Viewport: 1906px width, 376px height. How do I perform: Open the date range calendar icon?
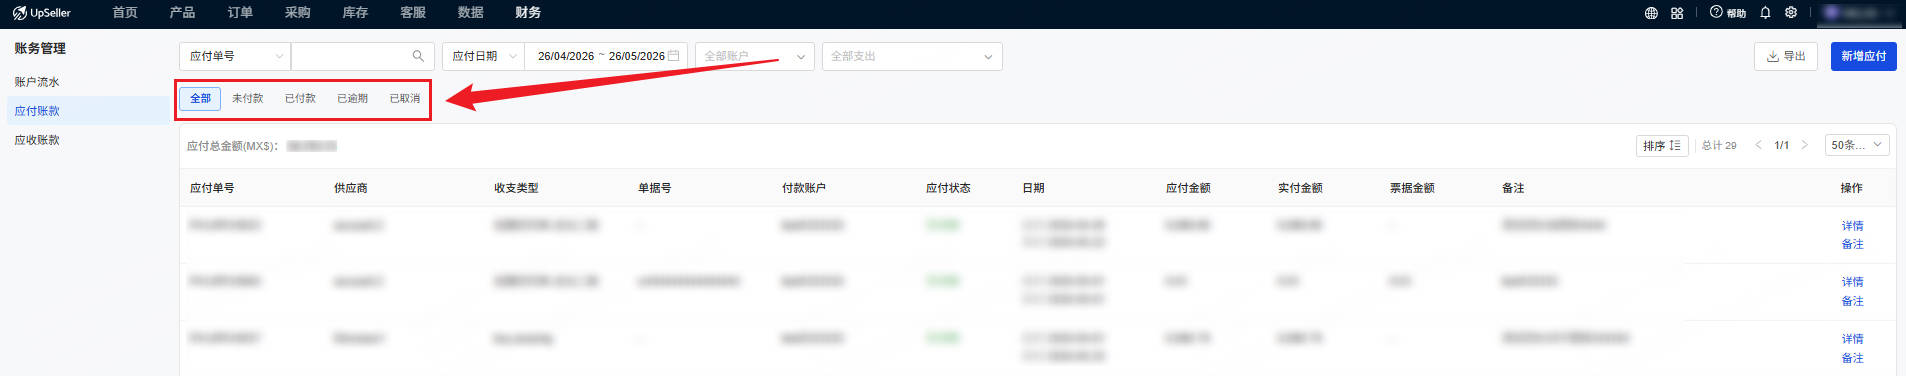point(674,56)
